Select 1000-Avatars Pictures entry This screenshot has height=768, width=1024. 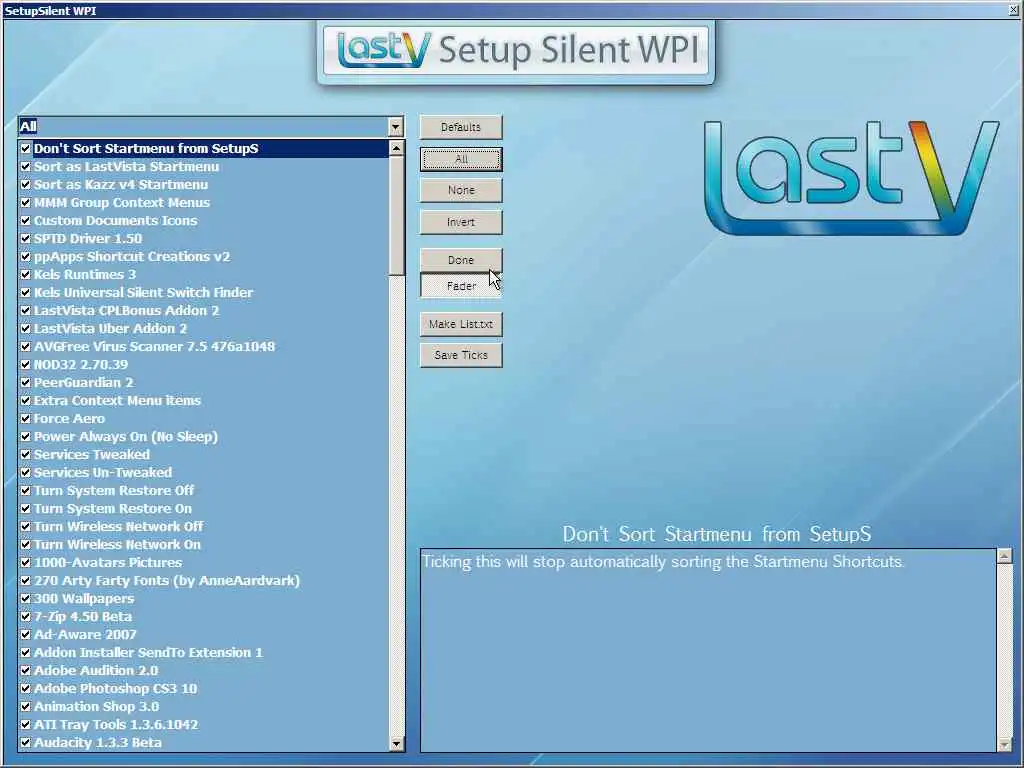108,562
